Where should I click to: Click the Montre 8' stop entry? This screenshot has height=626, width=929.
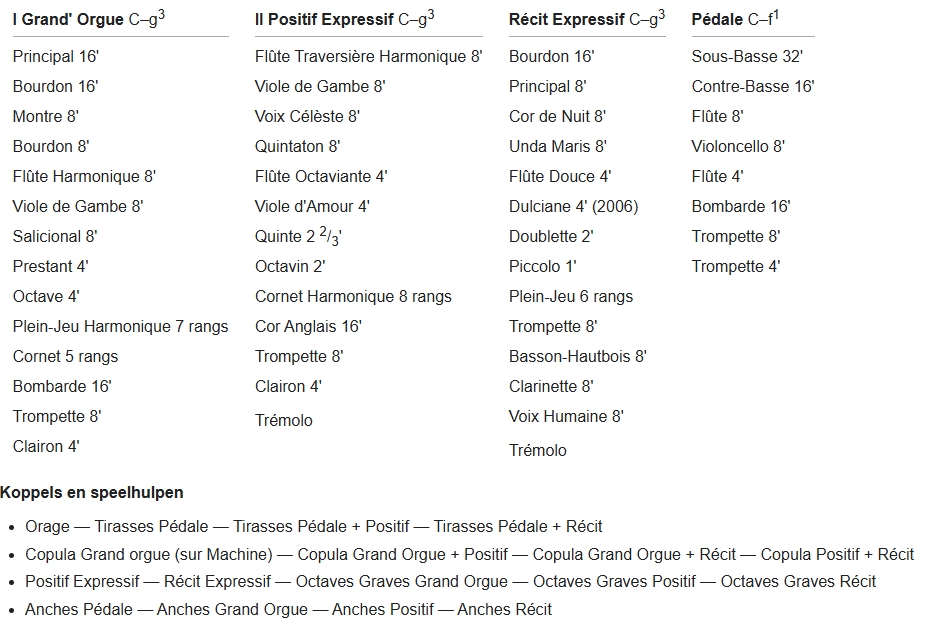click(46, 117)
